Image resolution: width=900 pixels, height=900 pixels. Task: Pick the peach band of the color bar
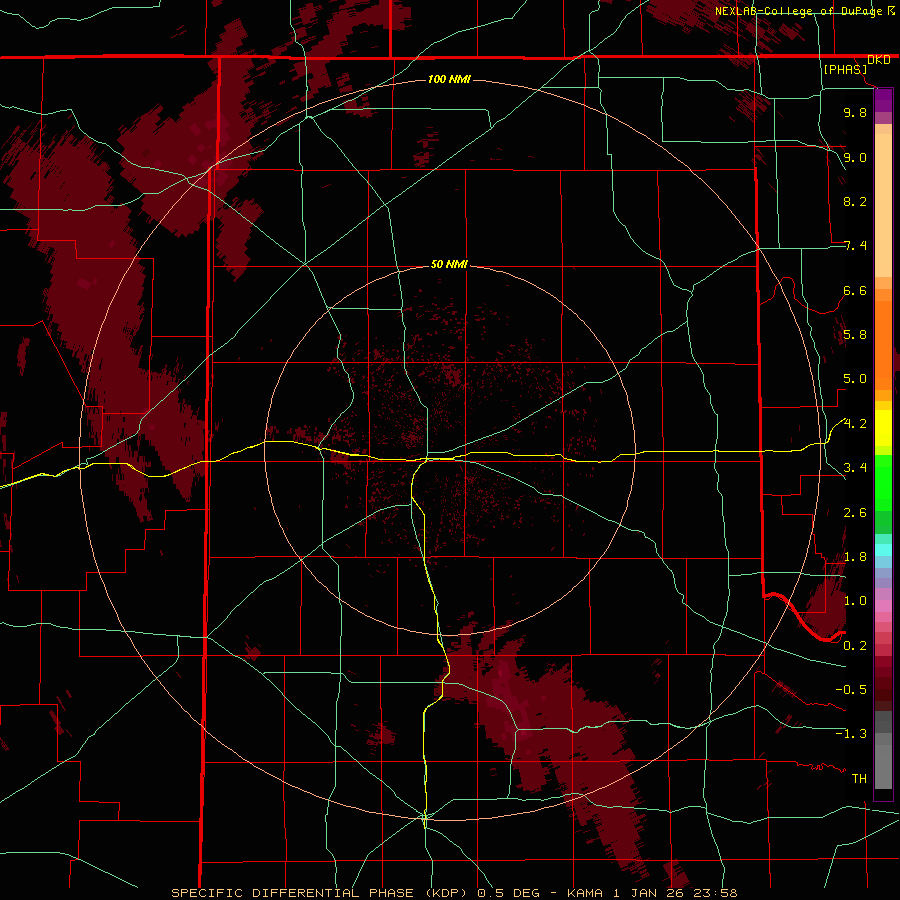click(883, 204)
